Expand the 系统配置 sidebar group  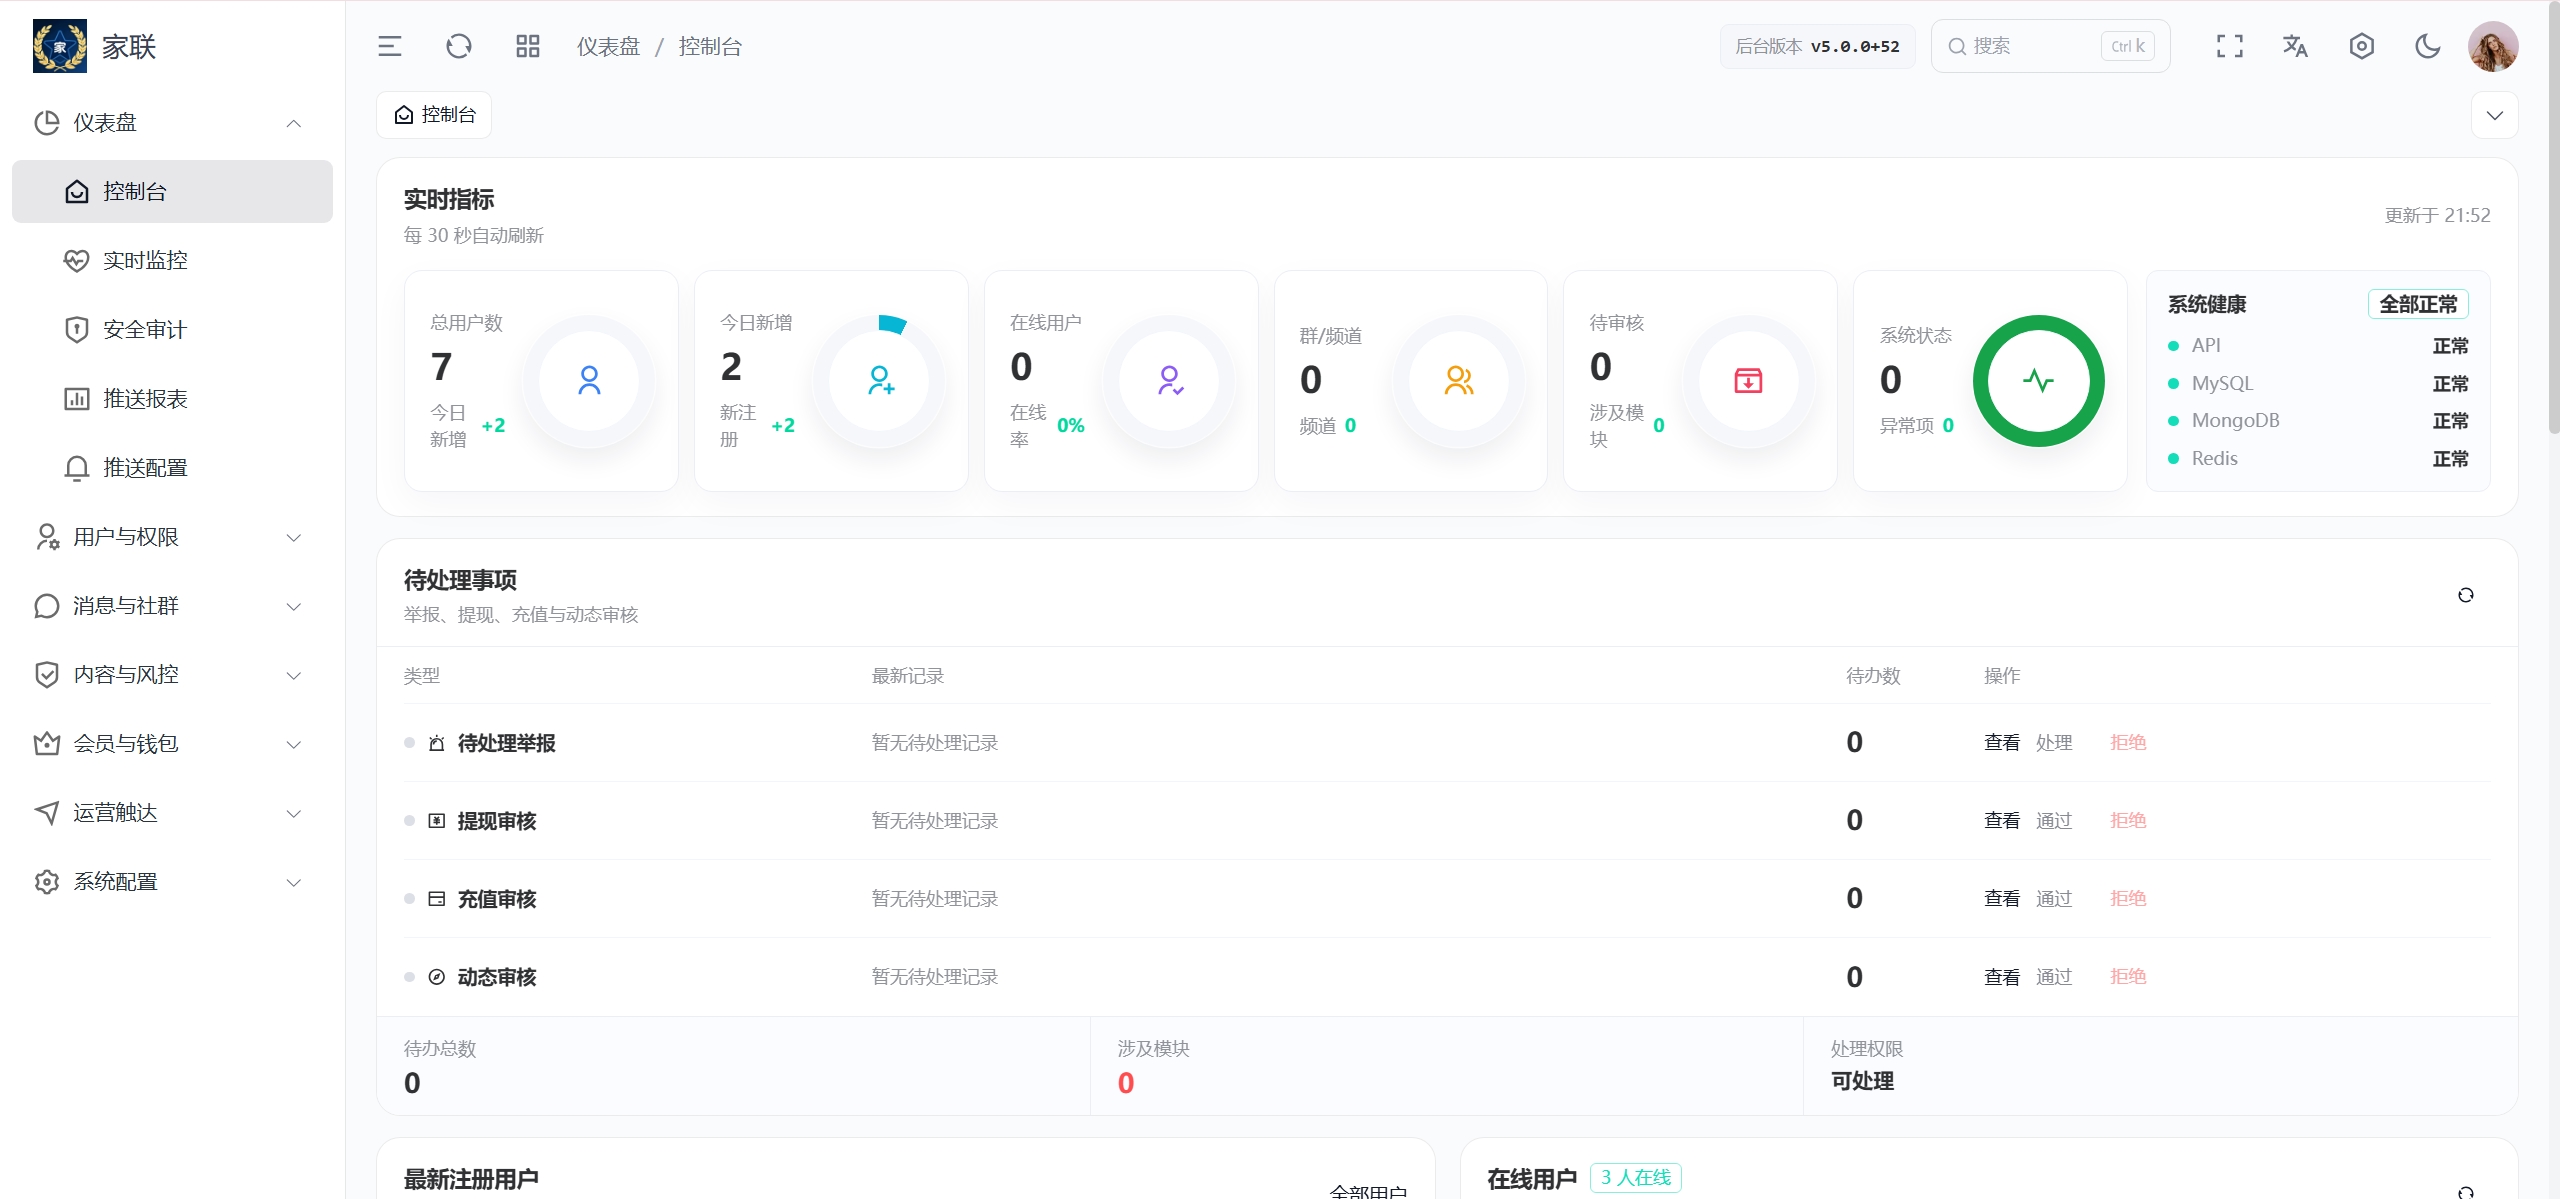click(172, 882)
